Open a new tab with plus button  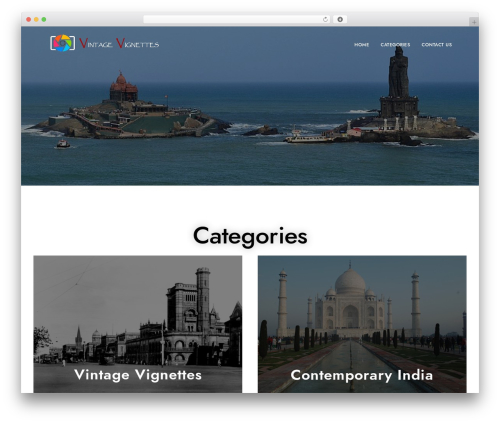[x=474, y=22]
